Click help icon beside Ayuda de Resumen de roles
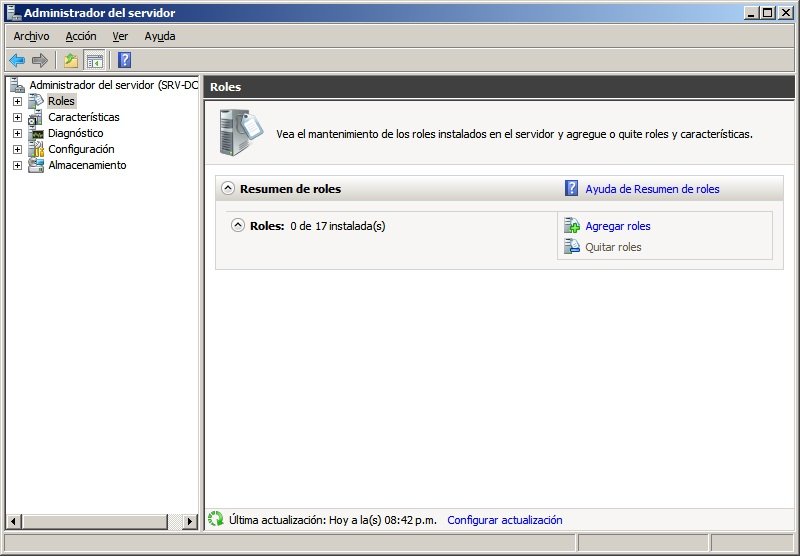This screenshot has width=800, height=556. pyautogui.click(x=571, y=188)
